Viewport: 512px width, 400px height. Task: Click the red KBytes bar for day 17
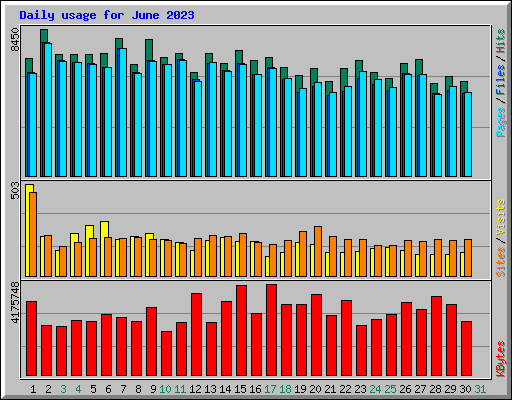click(272, 330)
